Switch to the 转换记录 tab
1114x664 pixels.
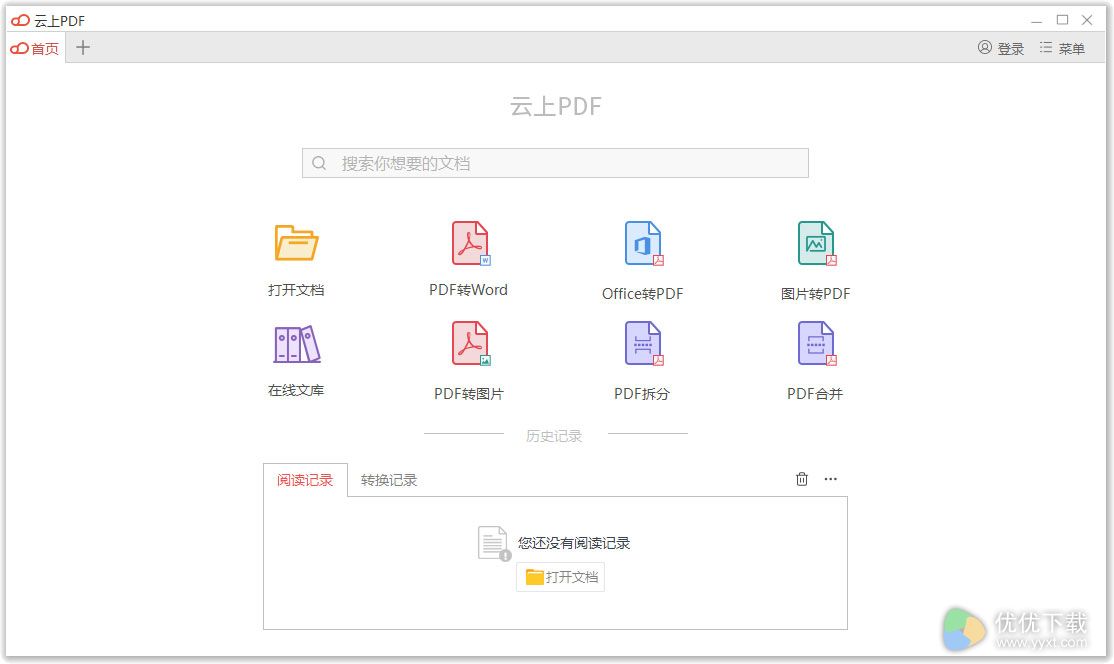coord(389,480)
